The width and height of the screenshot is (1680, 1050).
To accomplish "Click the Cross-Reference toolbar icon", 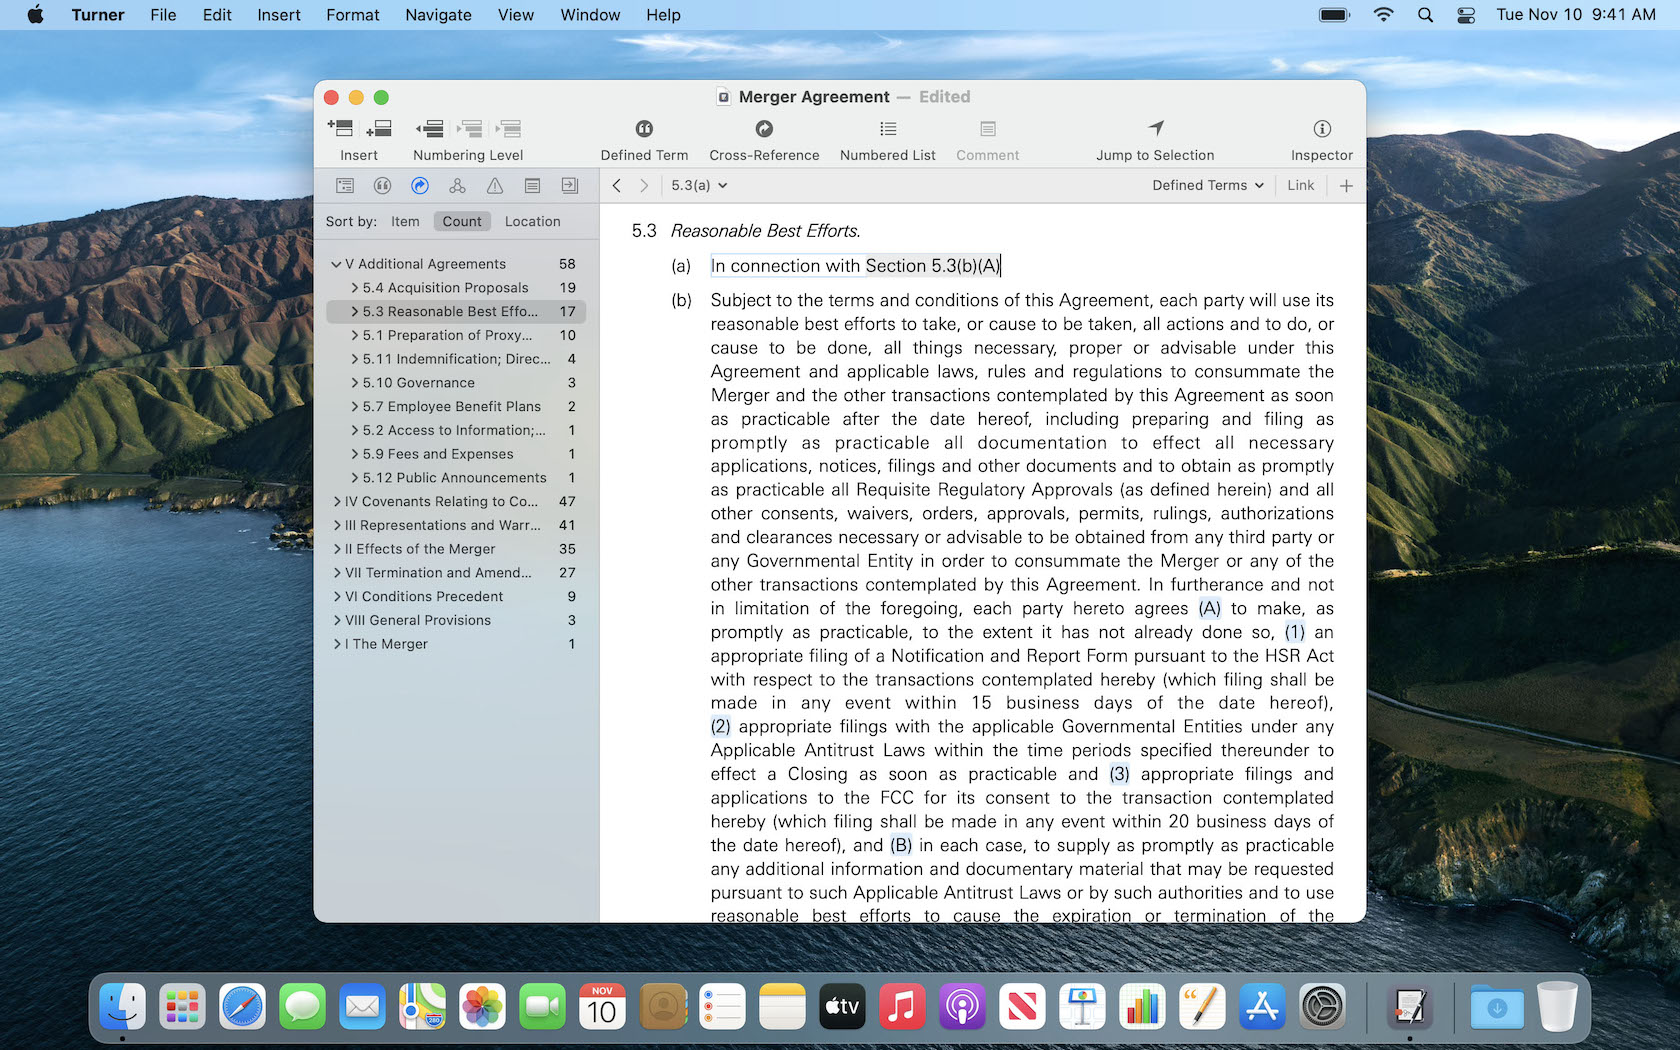I will click(764, 129).
